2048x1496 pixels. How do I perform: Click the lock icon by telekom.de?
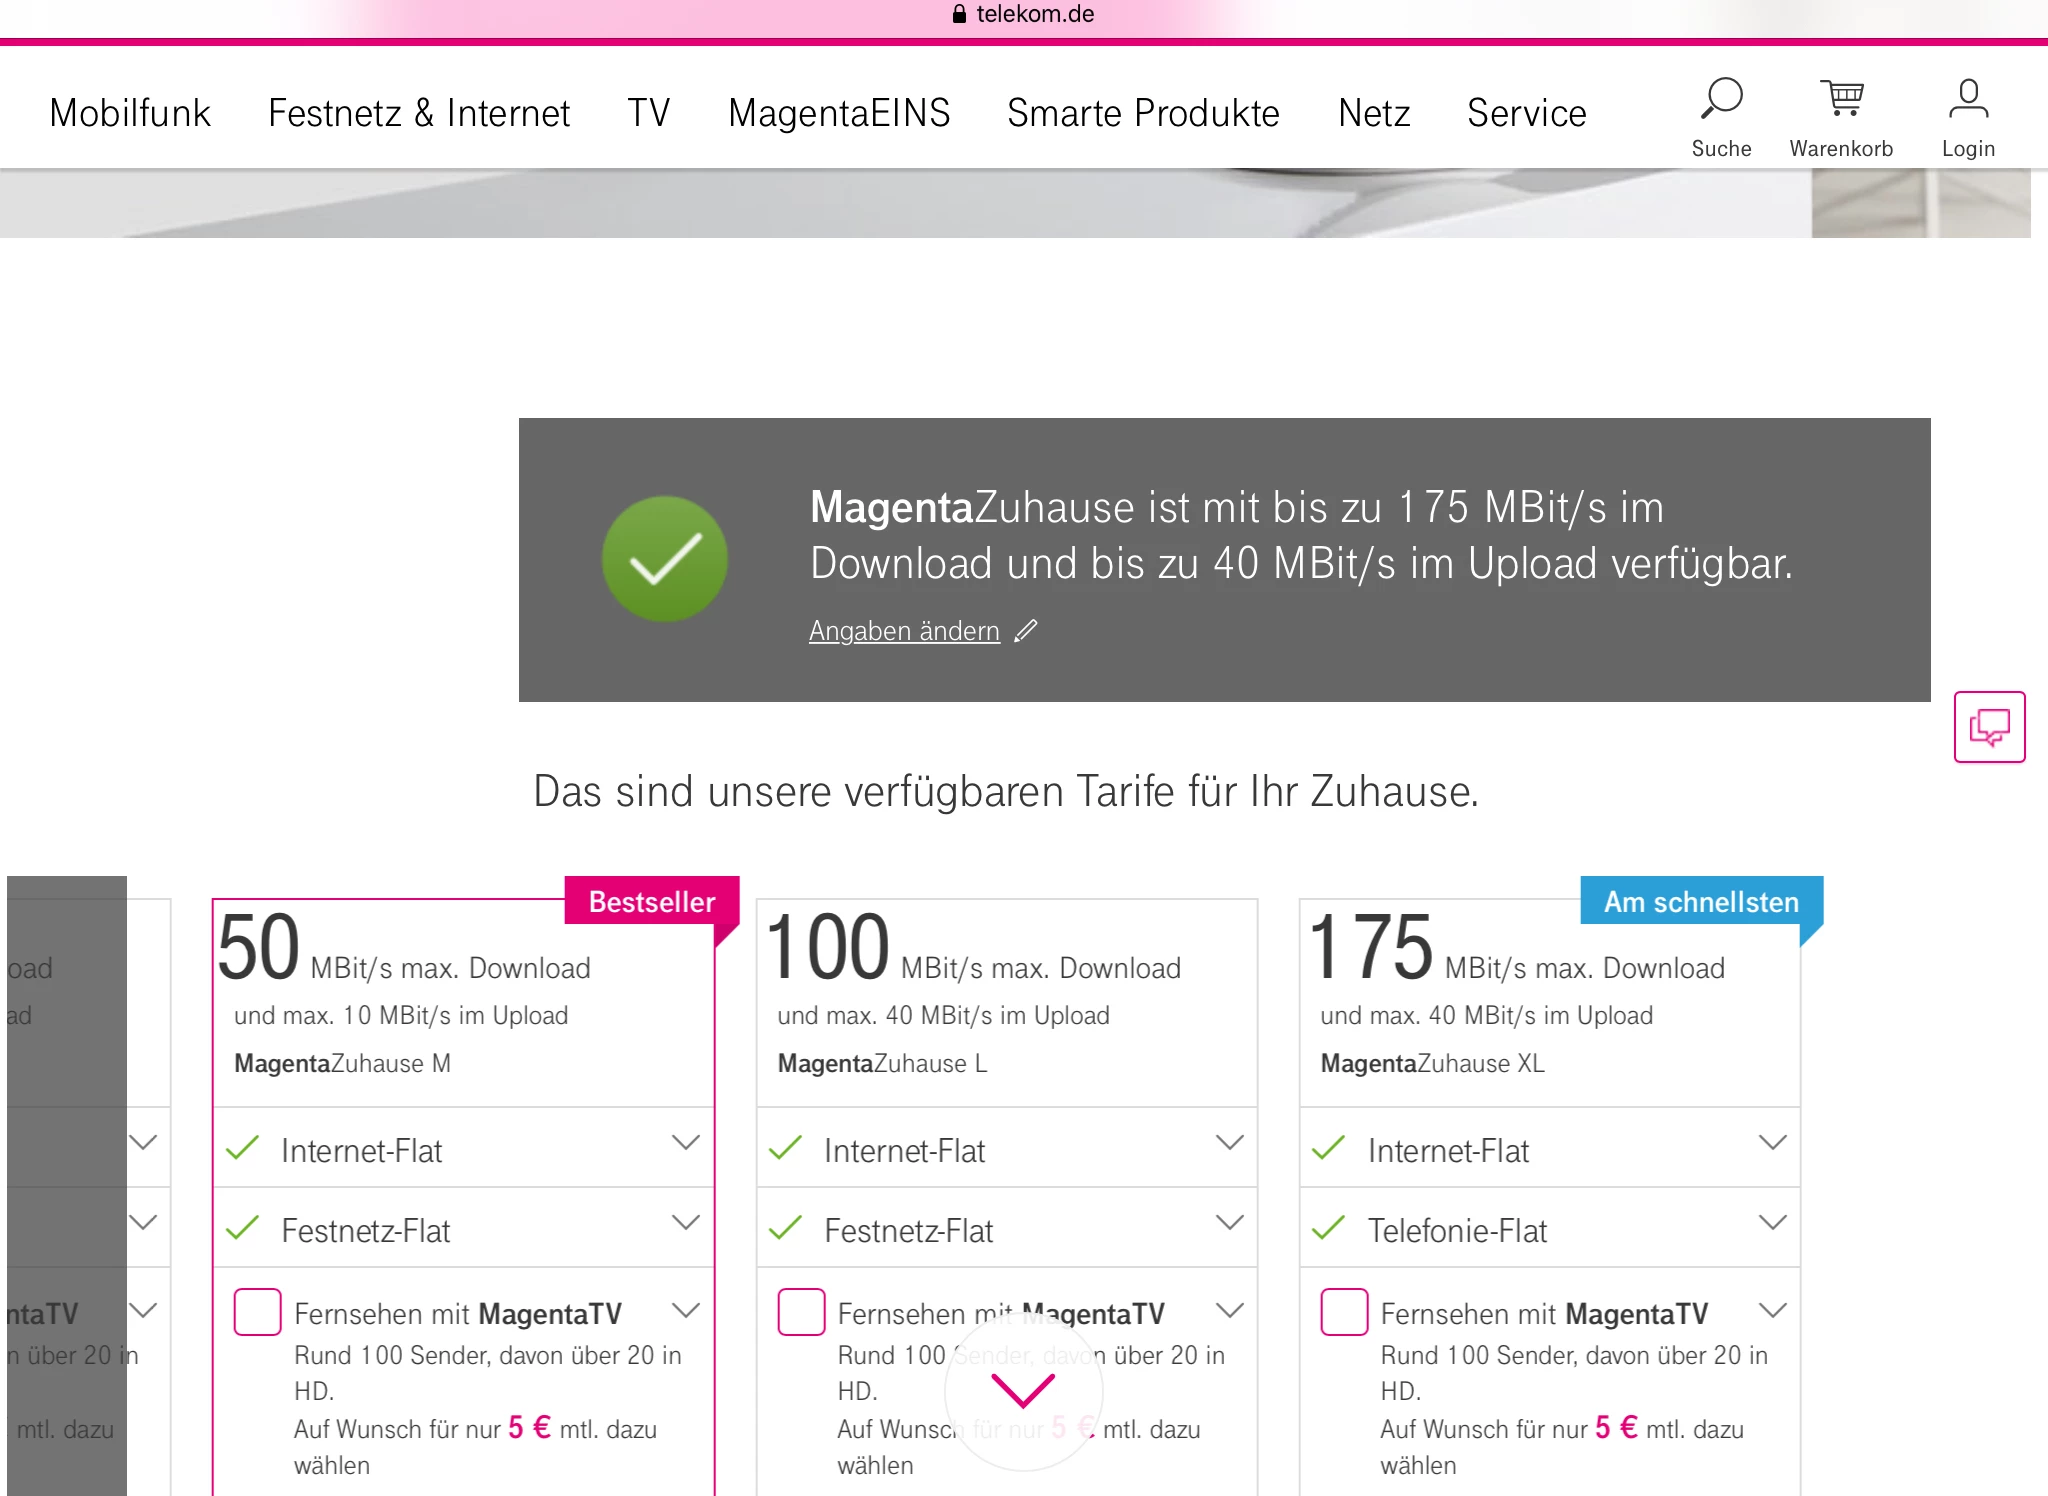(959, 14)
